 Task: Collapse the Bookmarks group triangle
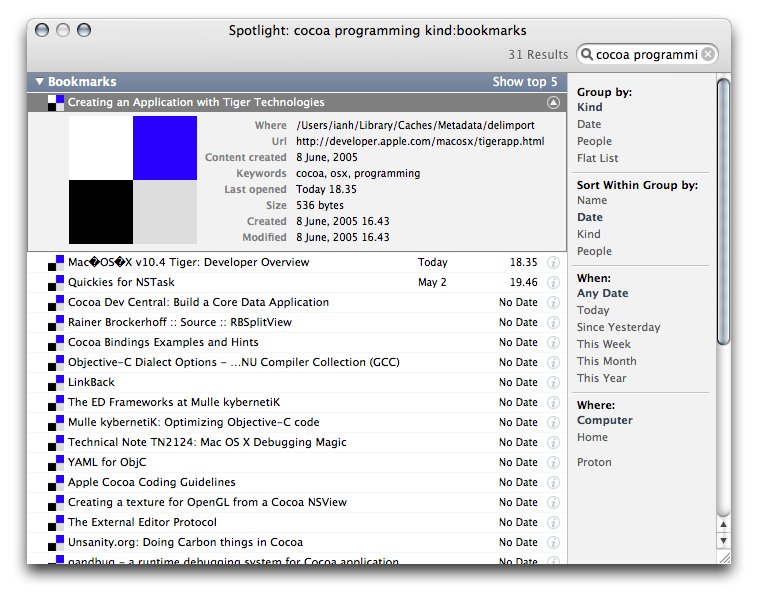tap(39, 82)
